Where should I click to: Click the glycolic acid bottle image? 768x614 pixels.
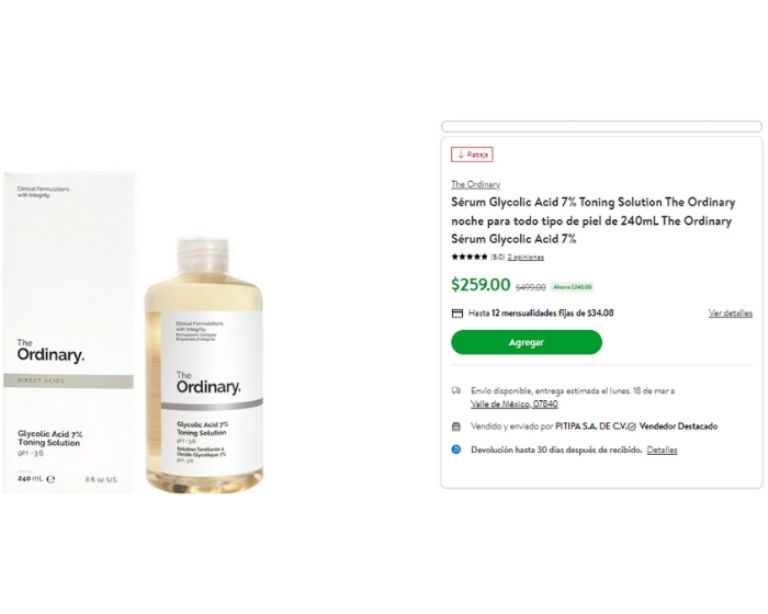(x=206, y=368)
